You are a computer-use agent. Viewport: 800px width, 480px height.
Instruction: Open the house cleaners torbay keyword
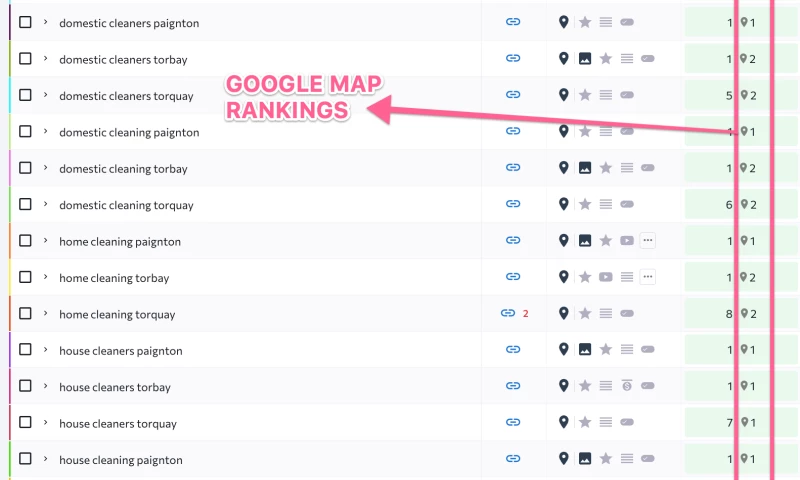click(115, 387)
